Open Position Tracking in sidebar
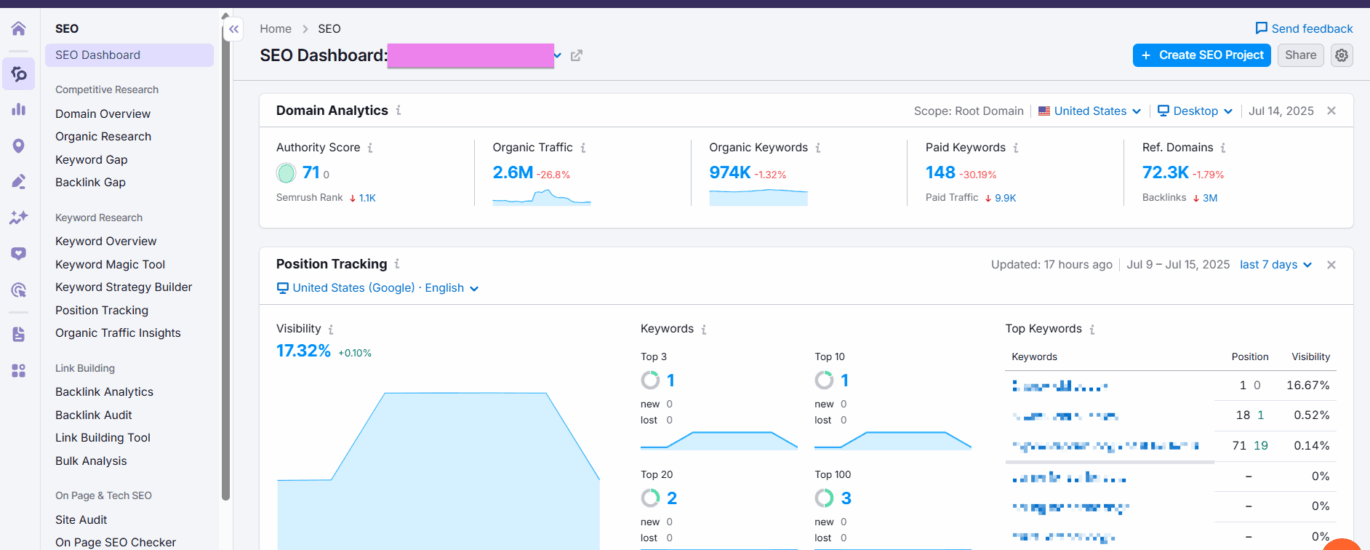Screen dimensions: 1370x550 click(102, 311)
